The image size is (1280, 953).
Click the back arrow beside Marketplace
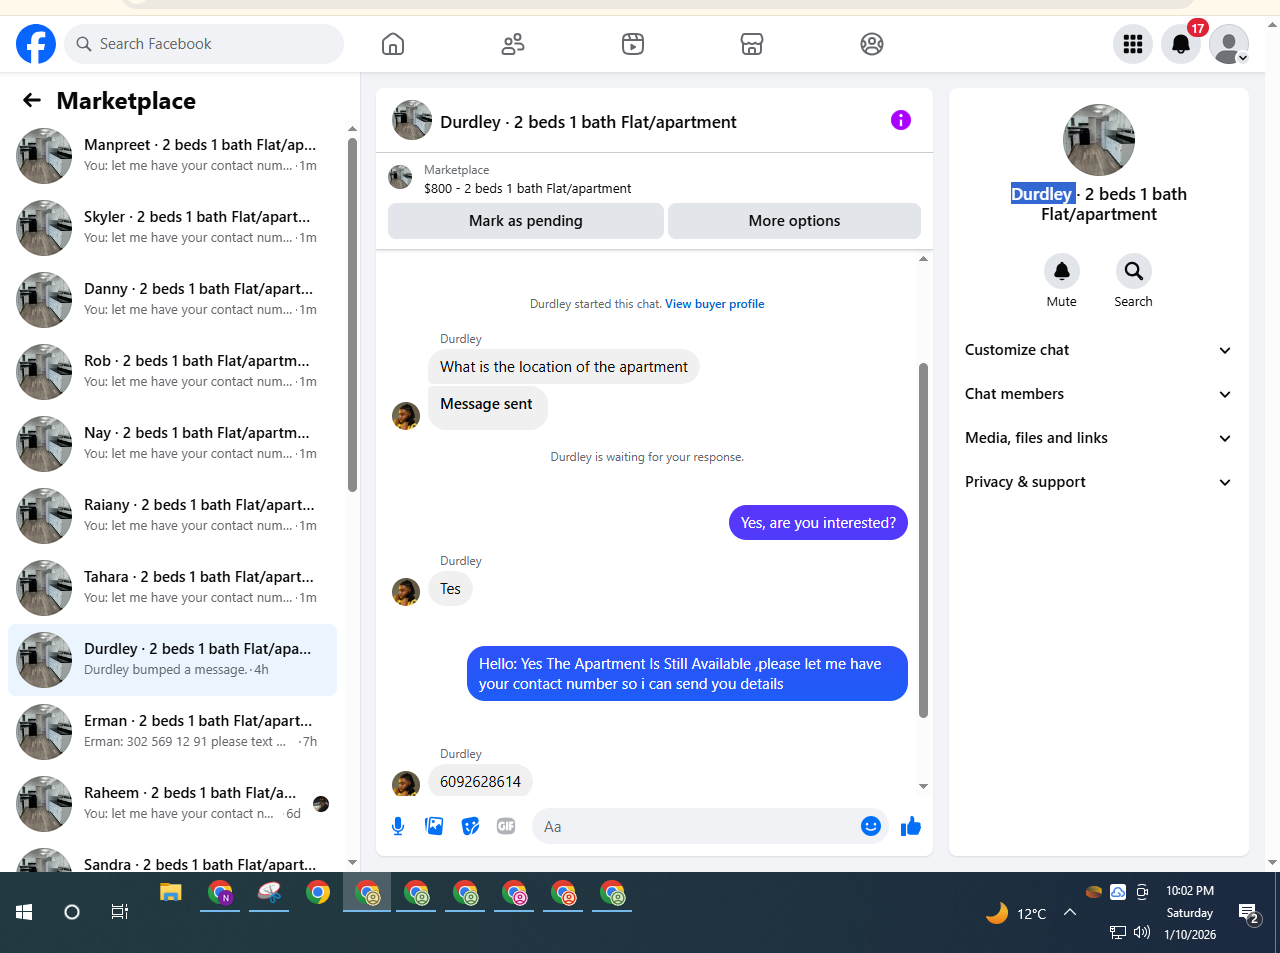(32, 100)
